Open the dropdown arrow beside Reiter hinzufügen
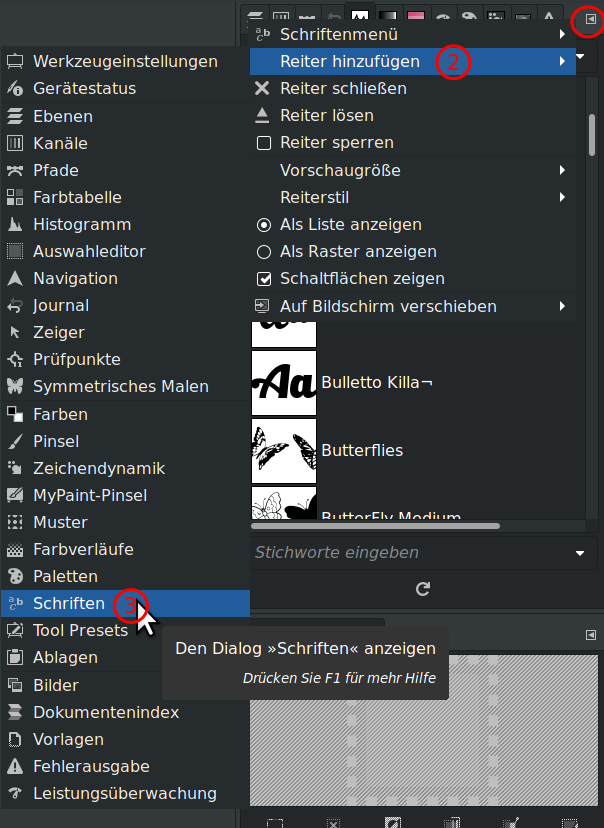The width and height of the screenshot is (604, 828). coord(582,56)
